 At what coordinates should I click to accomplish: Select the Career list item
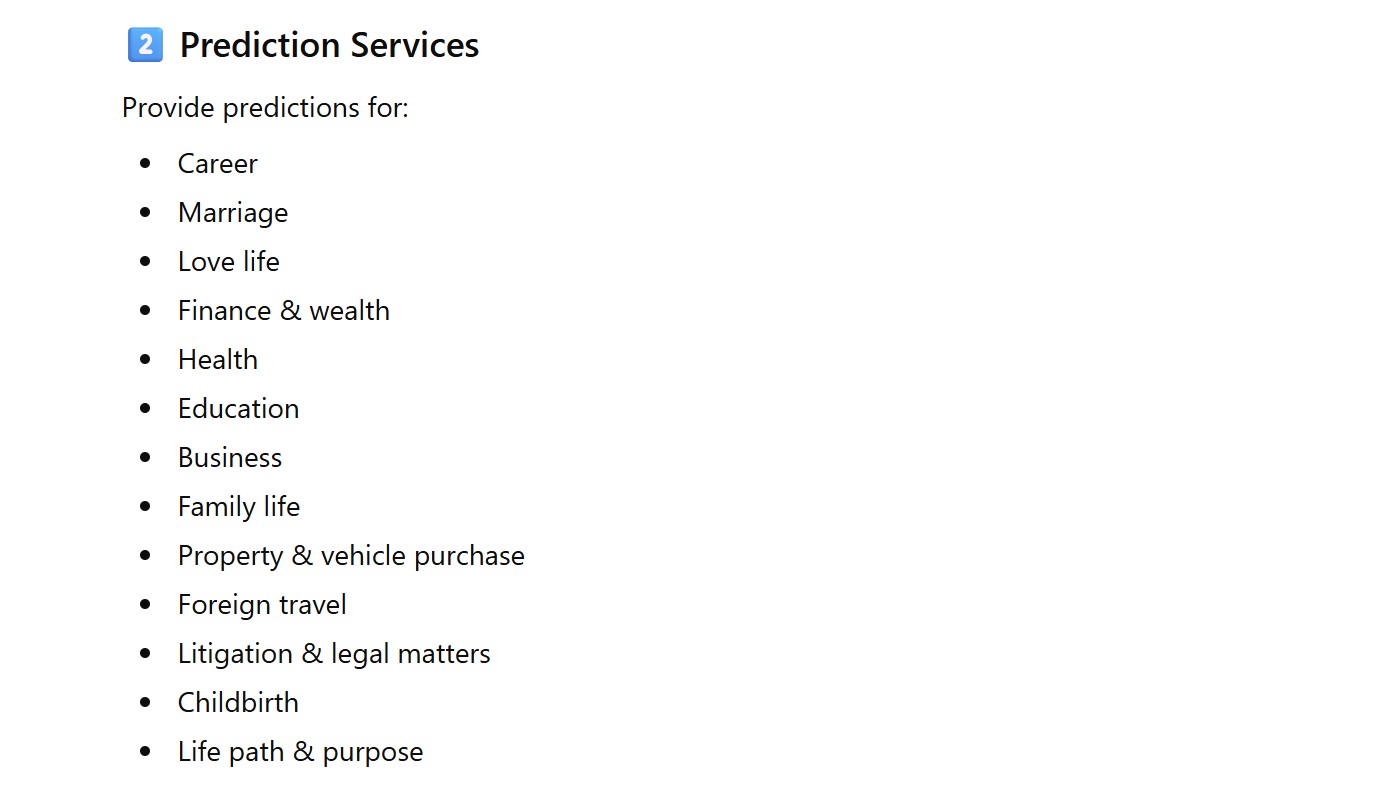(x=217, y=164)
